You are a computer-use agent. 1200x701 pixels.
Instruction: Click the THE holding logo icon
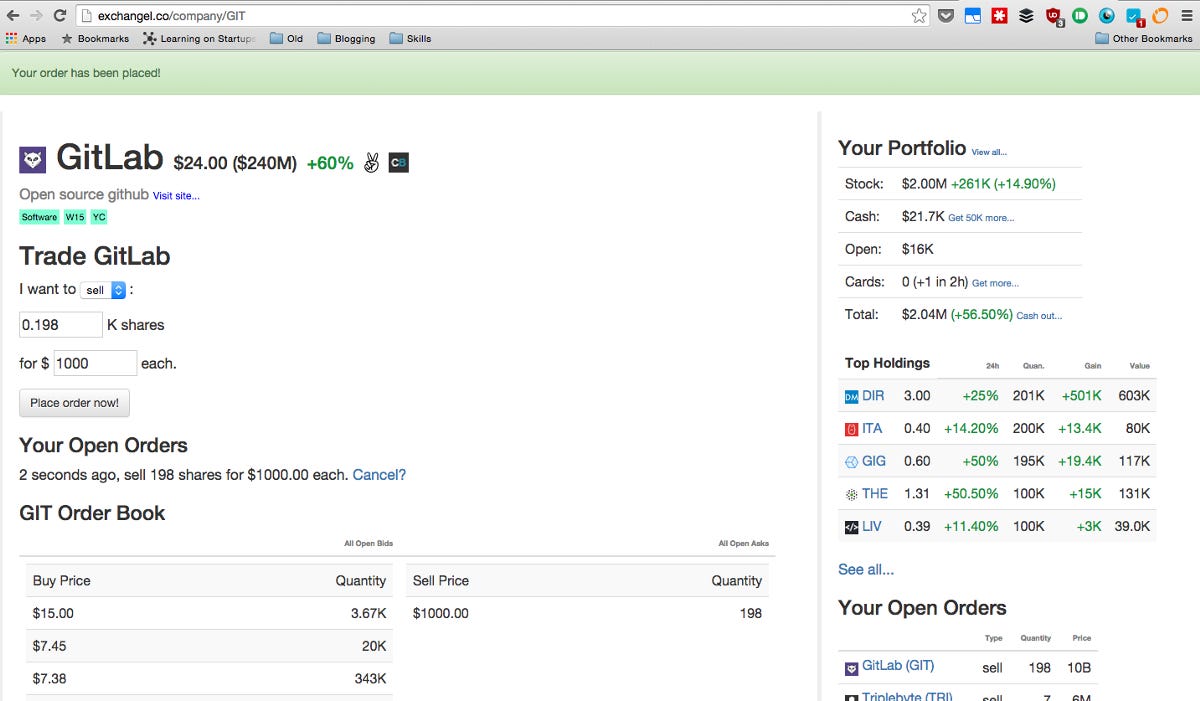coord(852,494)
